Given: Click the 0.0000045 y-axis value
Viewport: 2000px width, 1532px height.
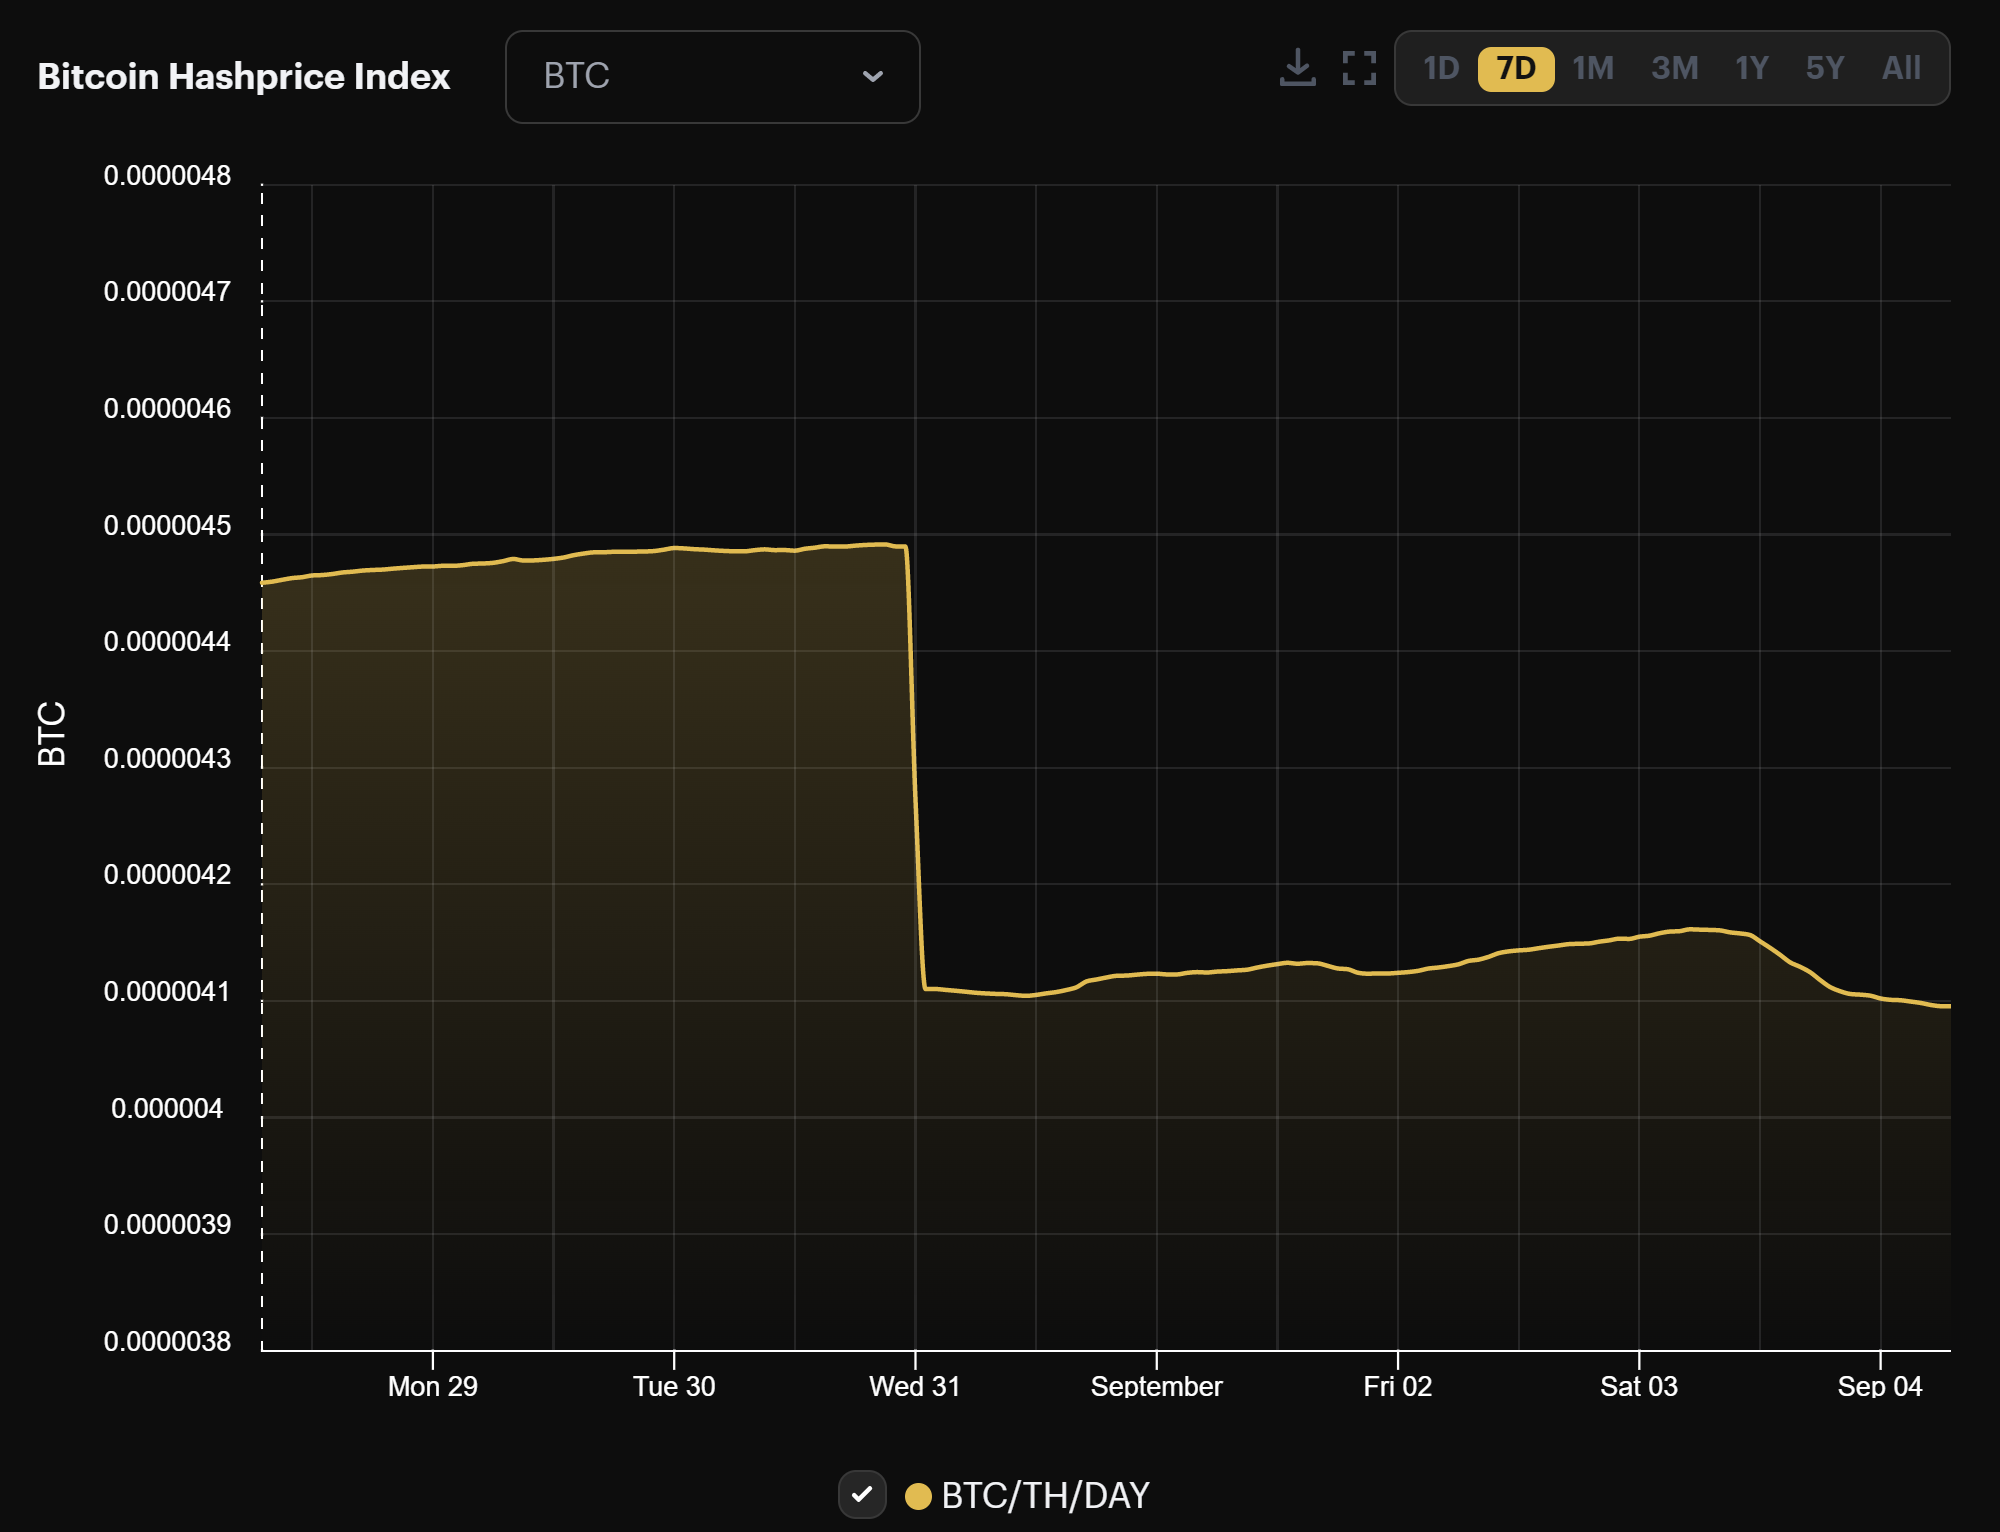Looking at the screenshot, I should pyautogui.click(x=167, y=525).
